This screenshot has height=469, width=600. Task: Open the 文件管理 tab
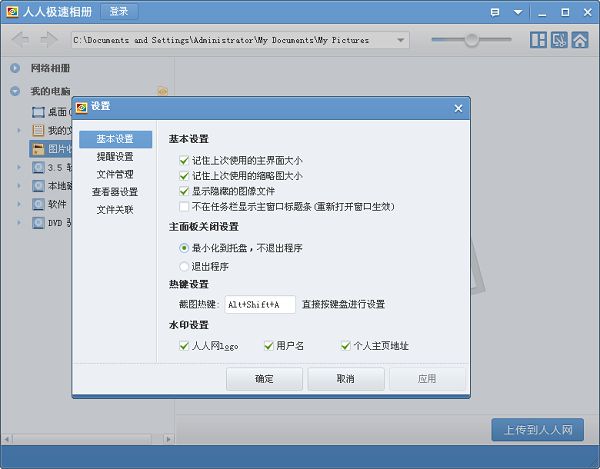115,174
